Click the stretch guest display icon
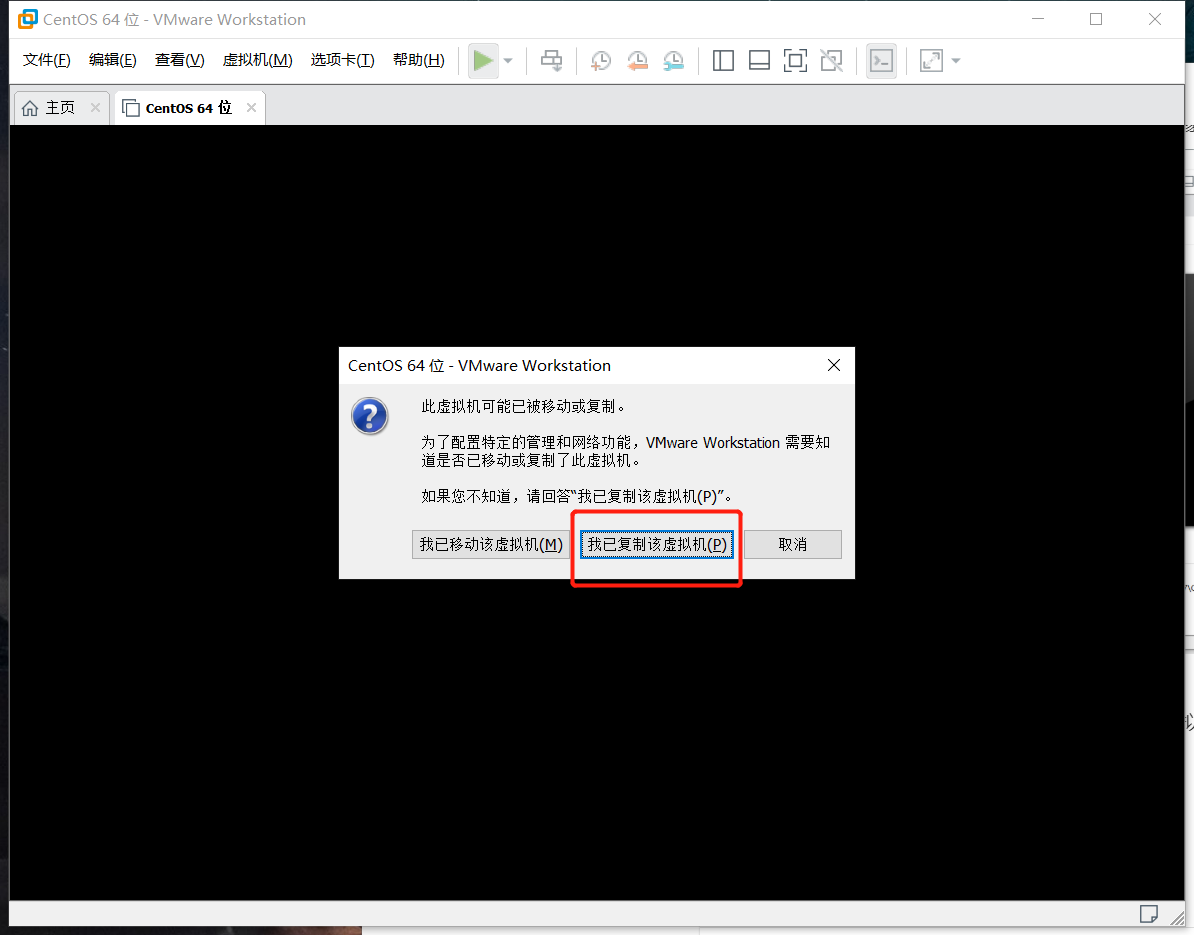This screenshot has height=935, width=1194. (x=931, y=61)
